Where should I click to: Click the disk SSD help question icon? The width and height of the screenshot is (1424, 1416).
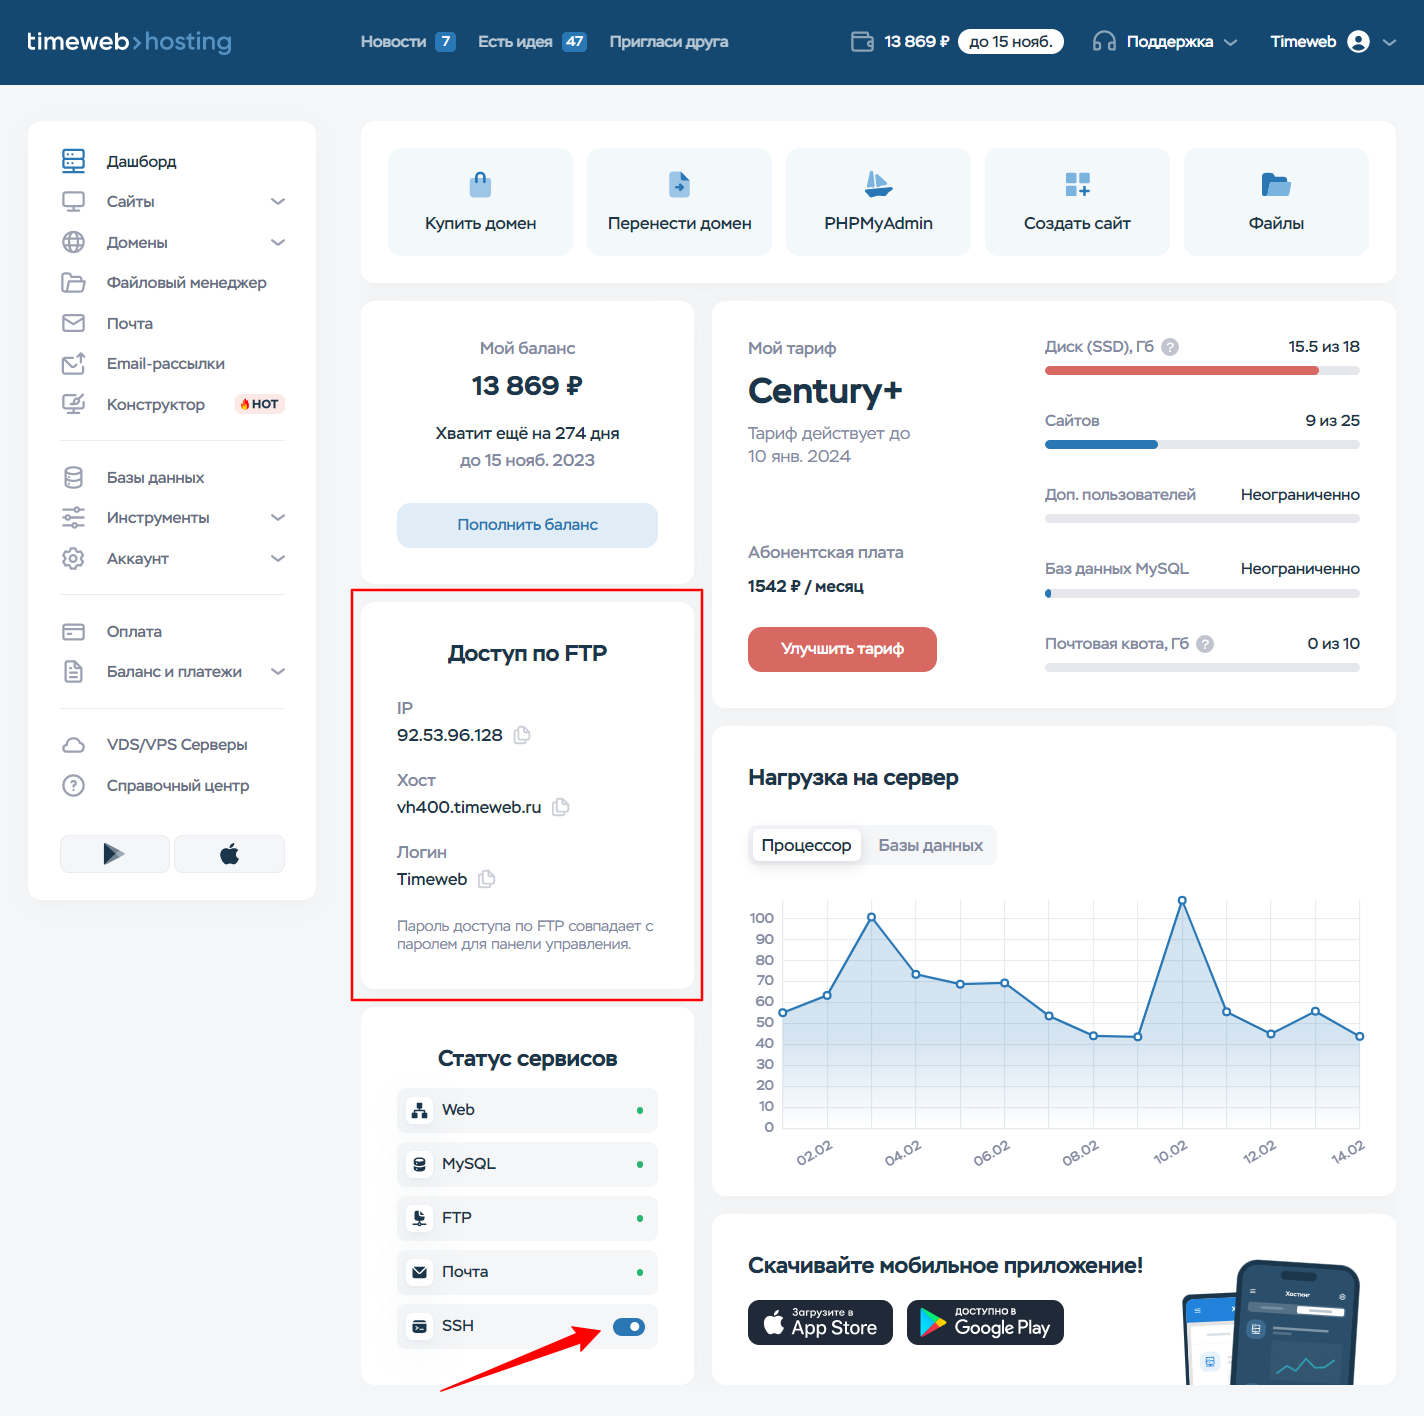tap(1170, 347)
